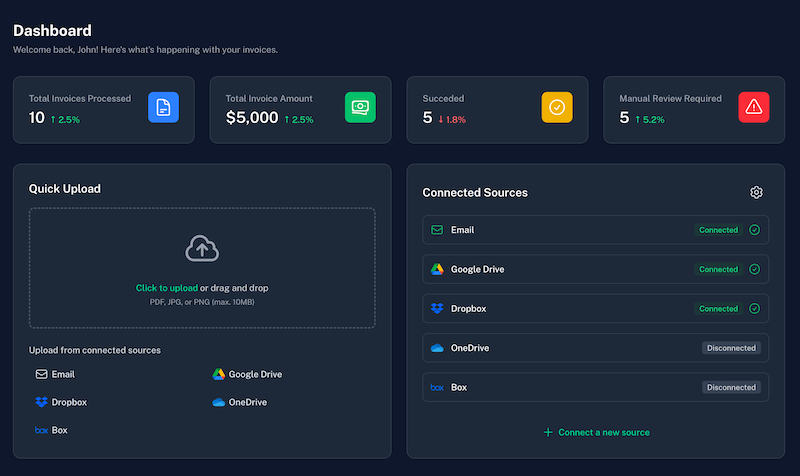Click the plus icon beside Connect a new source
The height and width of the screenshot is (476, 800).
tap(548, 433)
